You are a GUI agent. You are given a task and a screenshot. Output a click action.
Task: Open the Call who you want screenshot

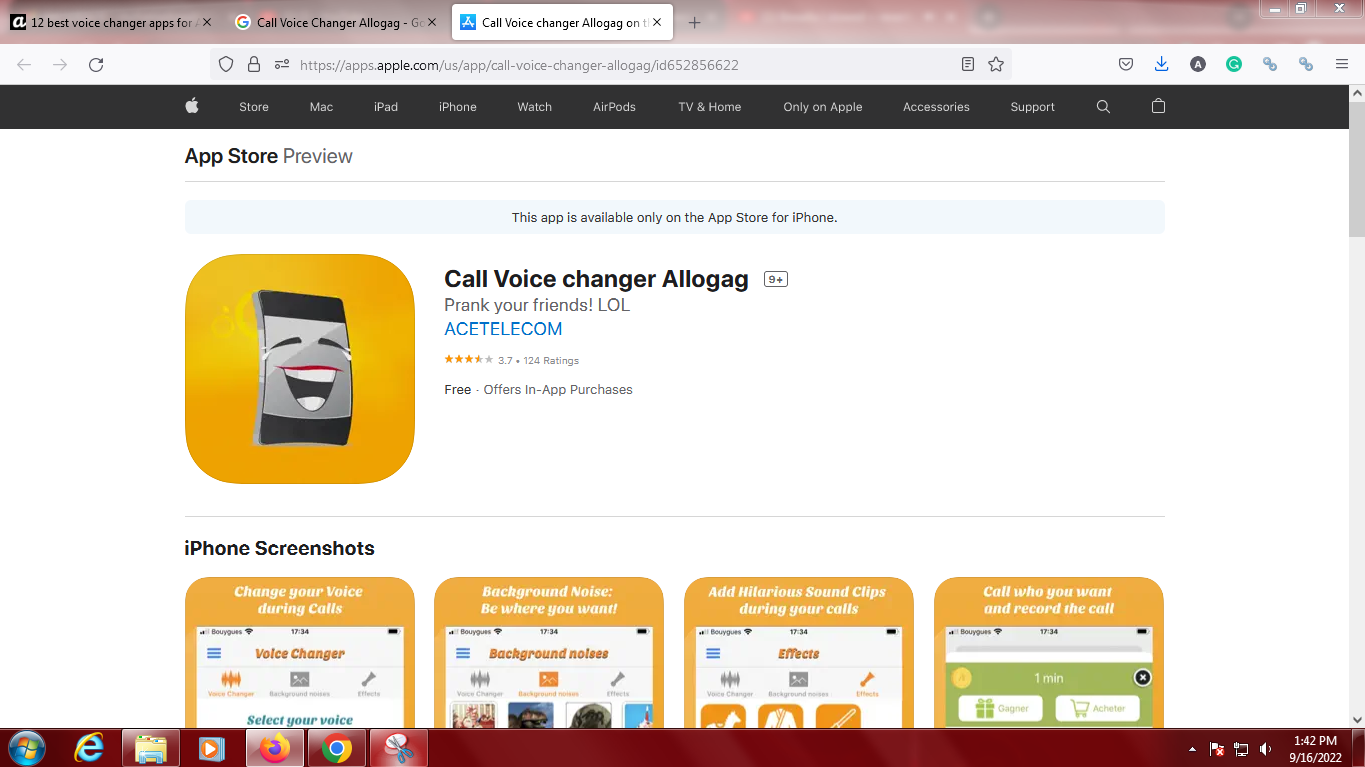[x=1049, y=652]
